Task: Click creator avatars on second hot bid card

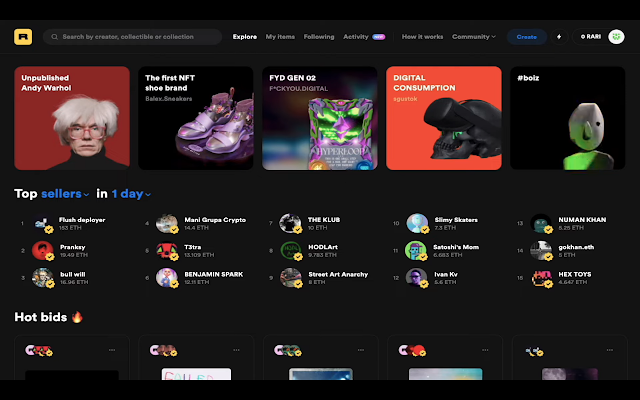Action: [163, 350]
